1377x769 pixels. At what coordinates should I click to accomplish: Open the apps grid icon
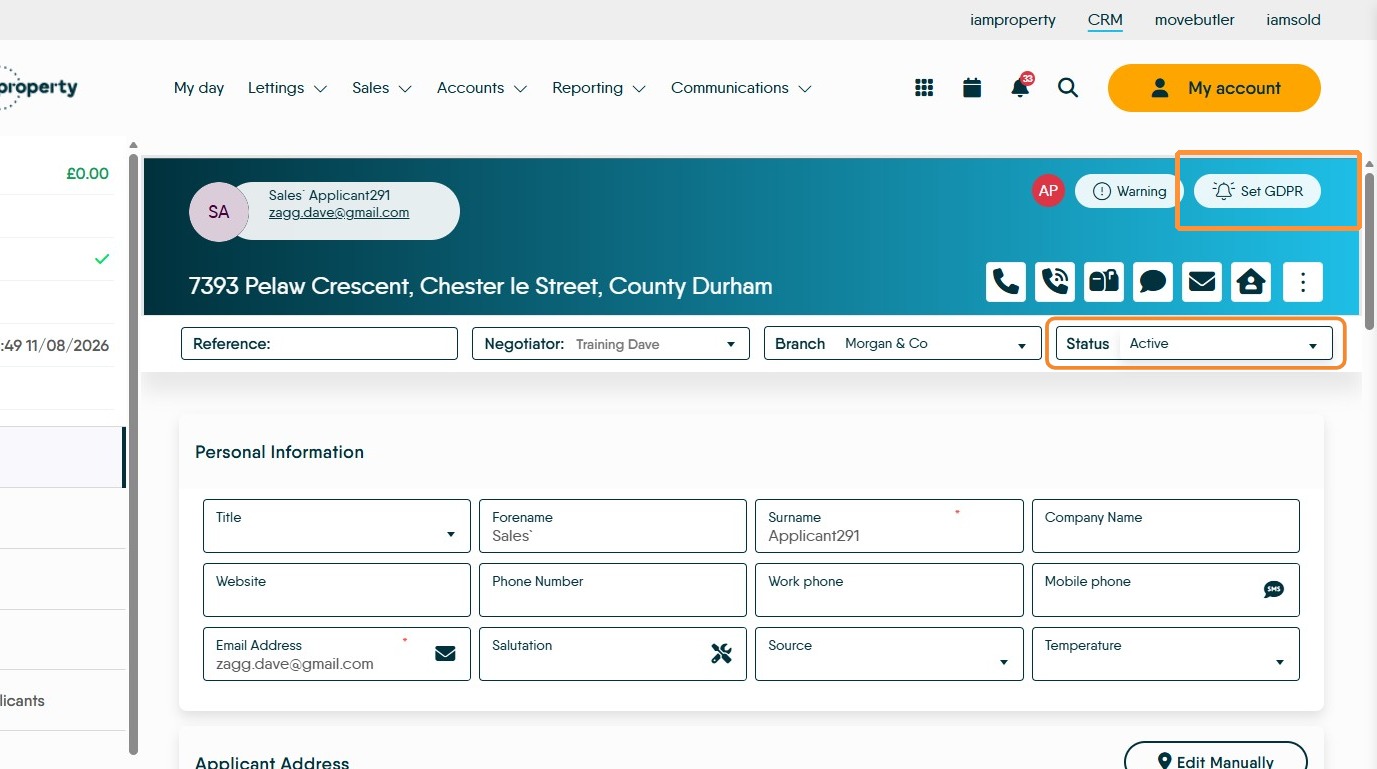click(x=924, y=88)
